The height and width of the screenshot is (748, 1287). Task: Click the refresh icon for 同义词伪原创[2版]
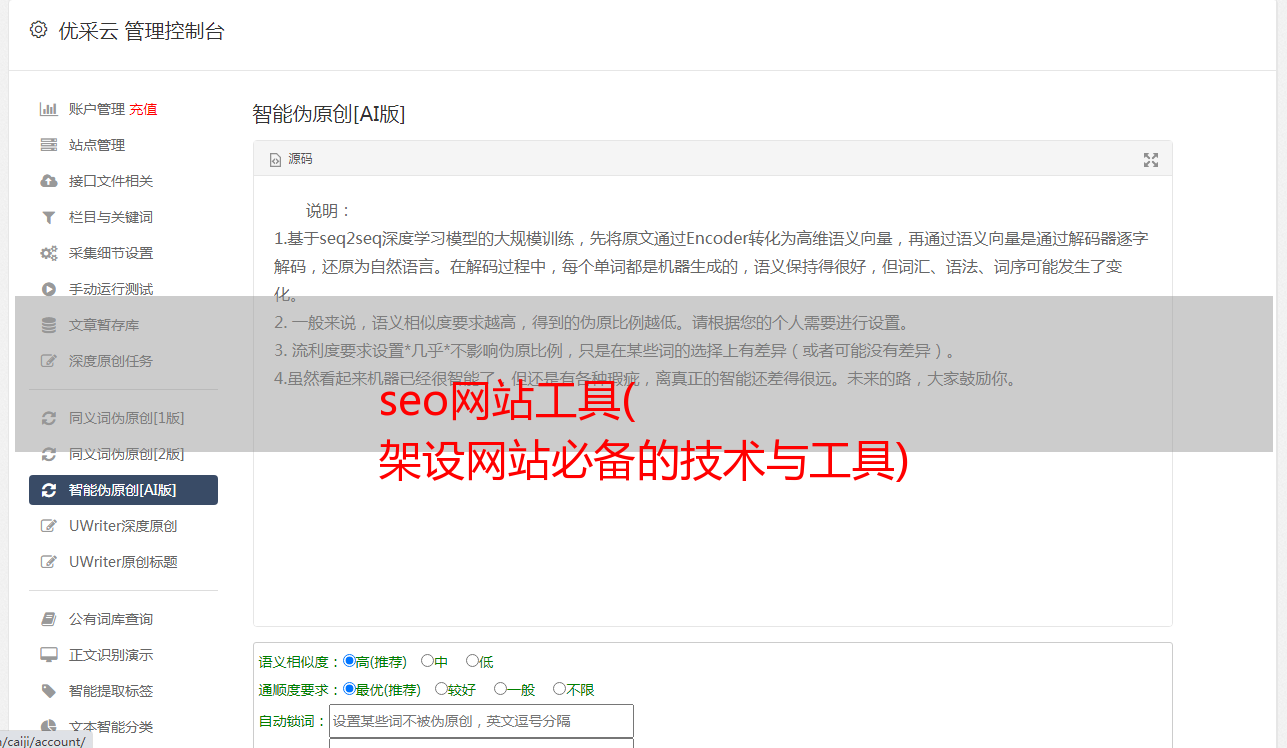48,454
